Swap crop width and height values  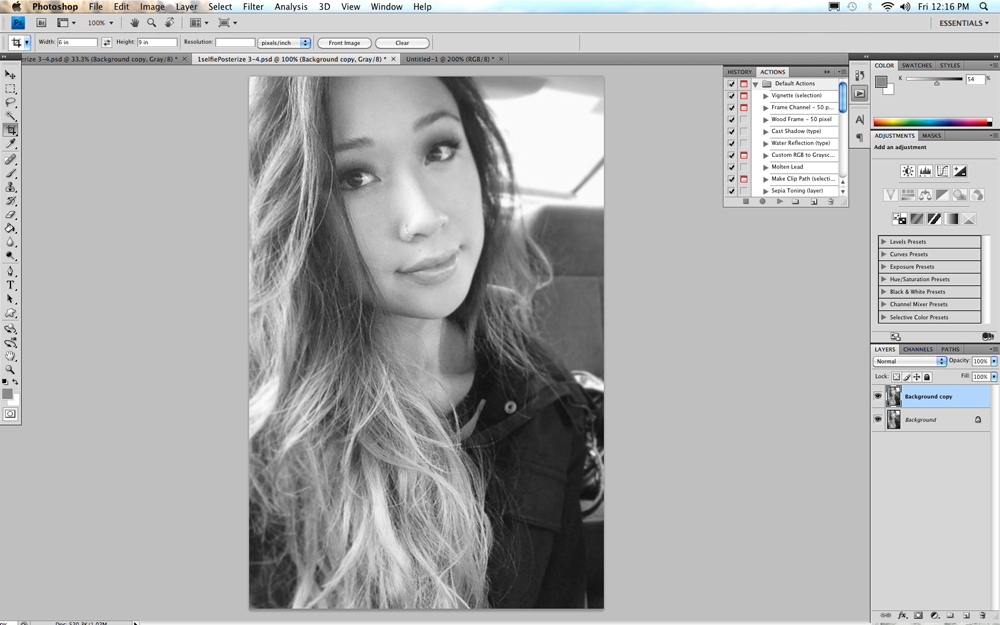[x=107, y=43]
